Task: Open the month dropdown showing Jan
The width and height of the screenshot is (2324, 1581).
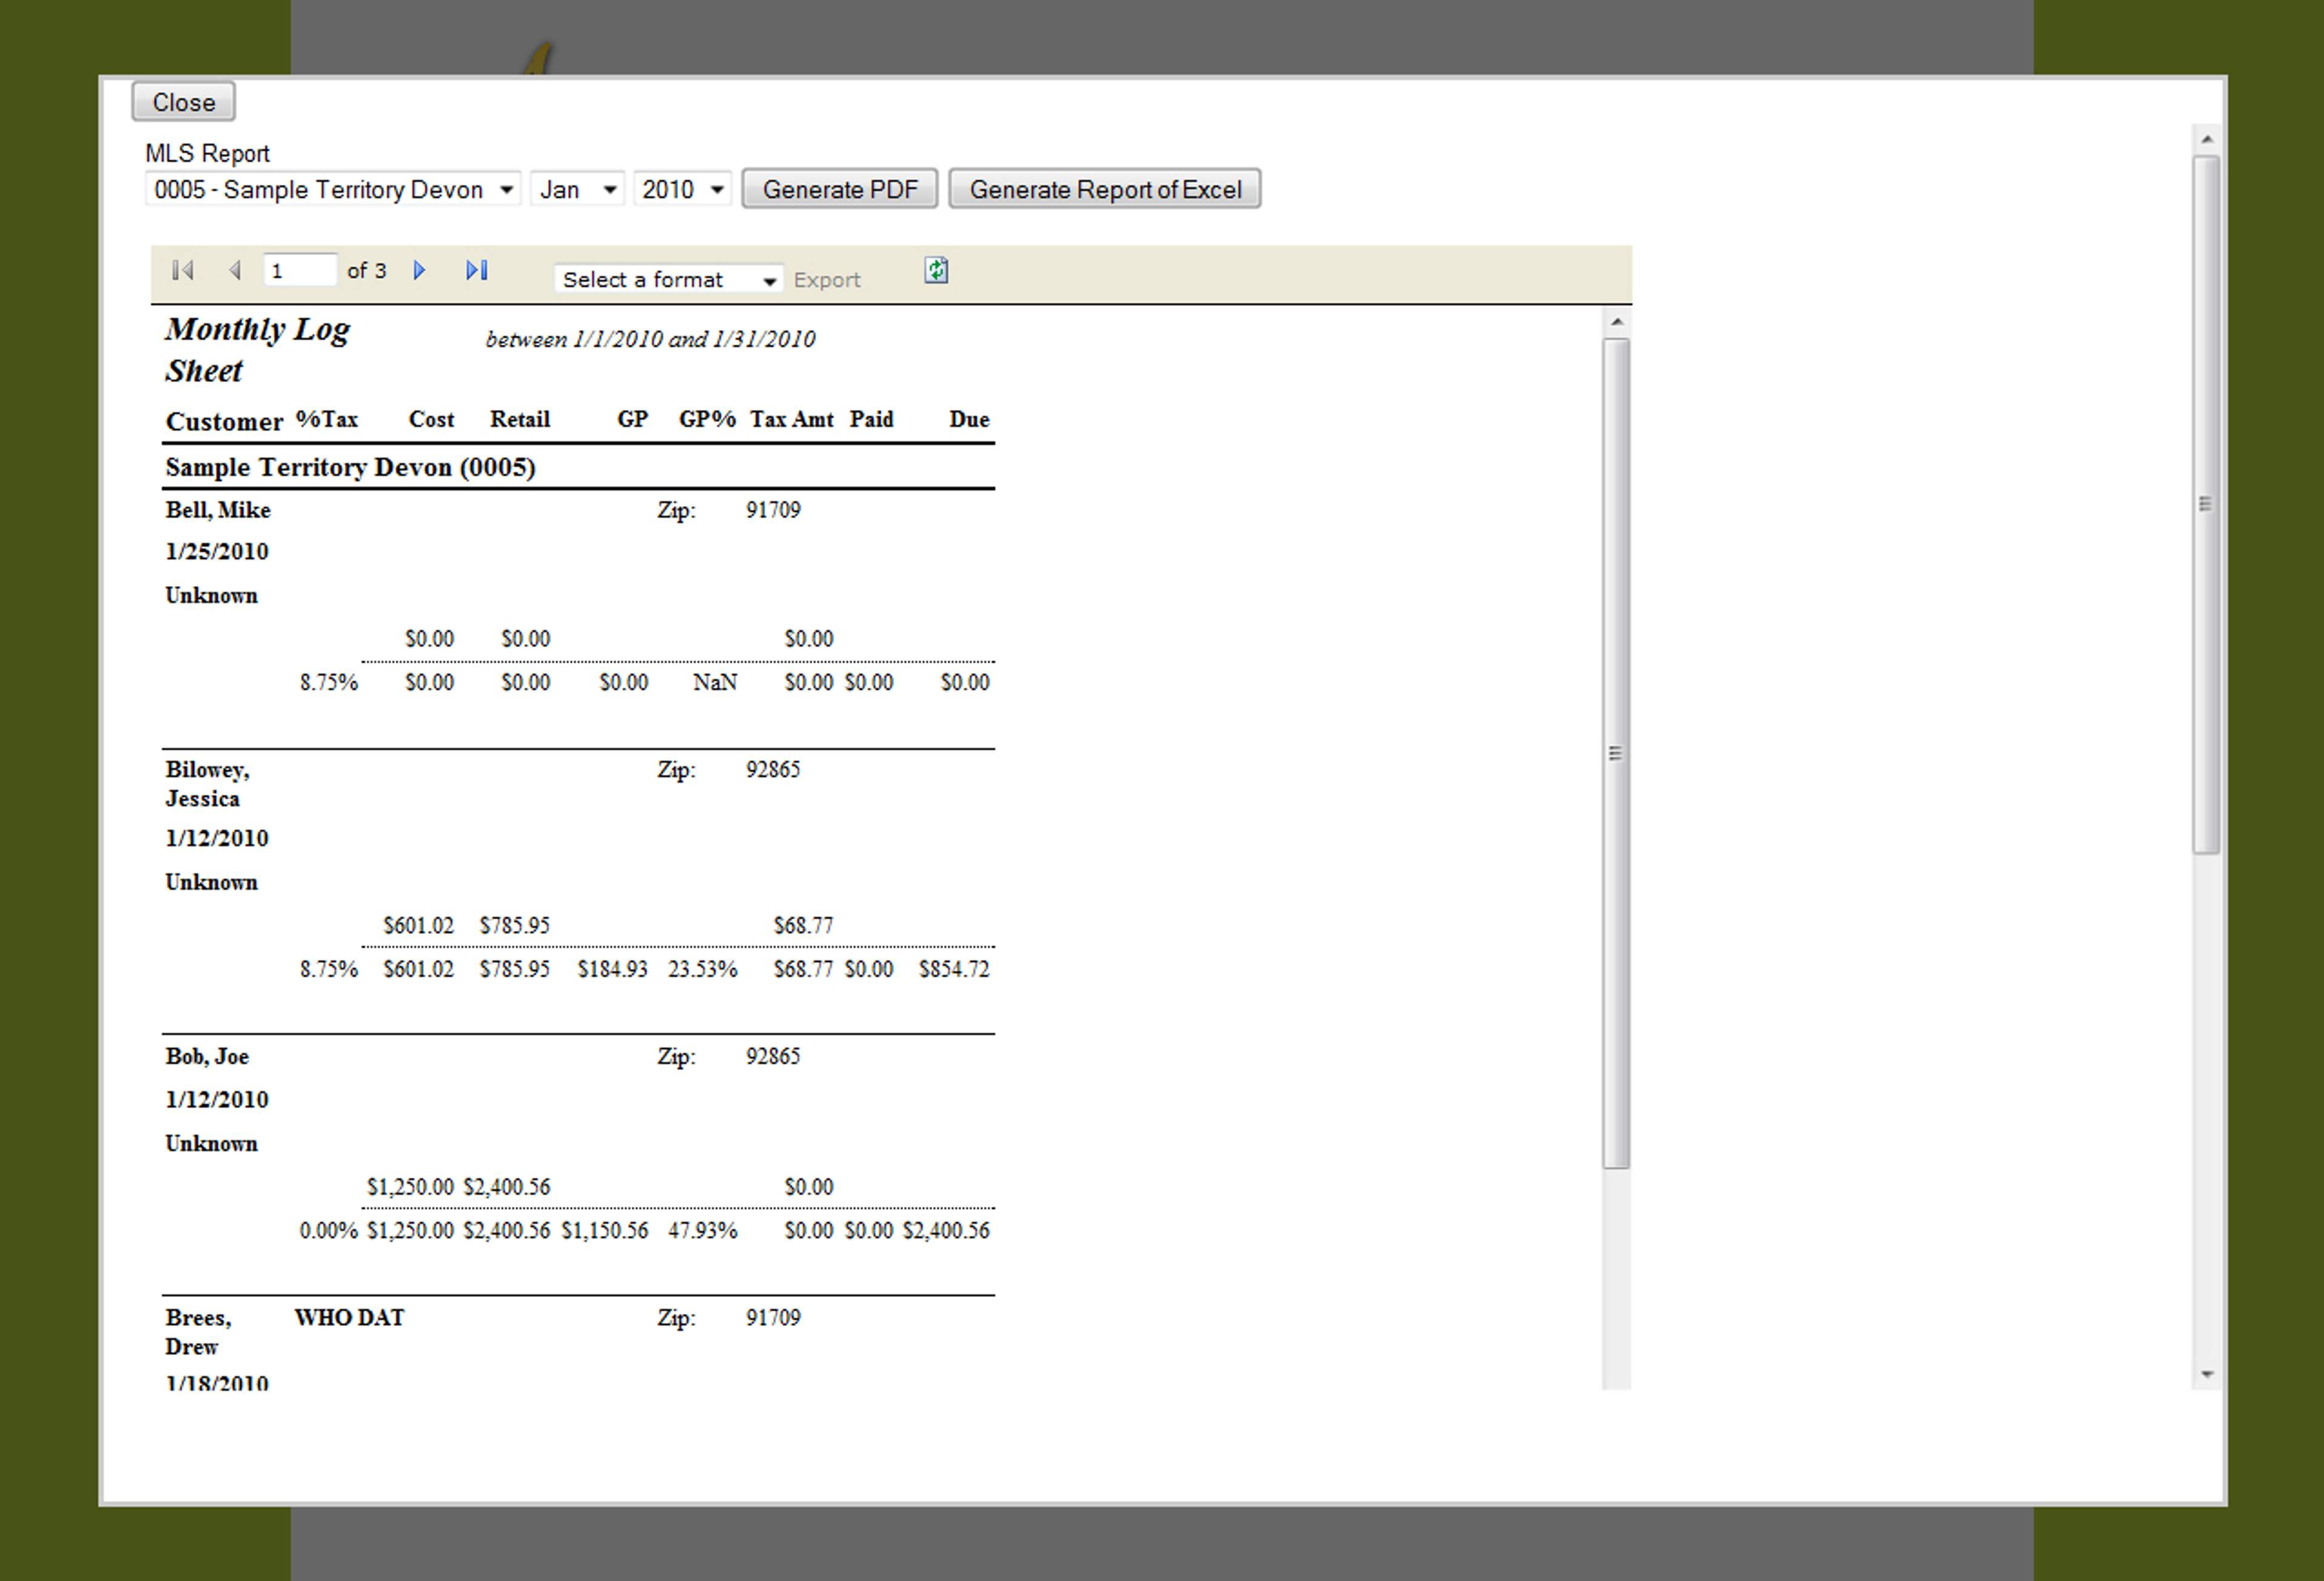Action: point(577,189)
